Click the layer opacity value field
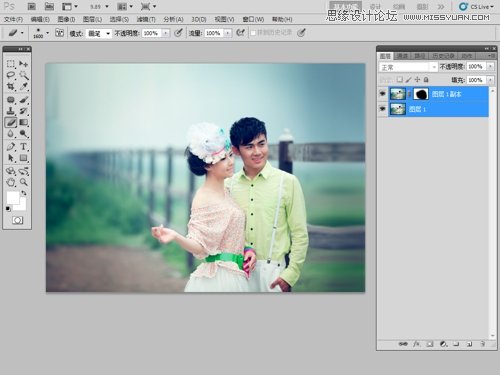This screenshot has height=375, width=500. [476, 67]
